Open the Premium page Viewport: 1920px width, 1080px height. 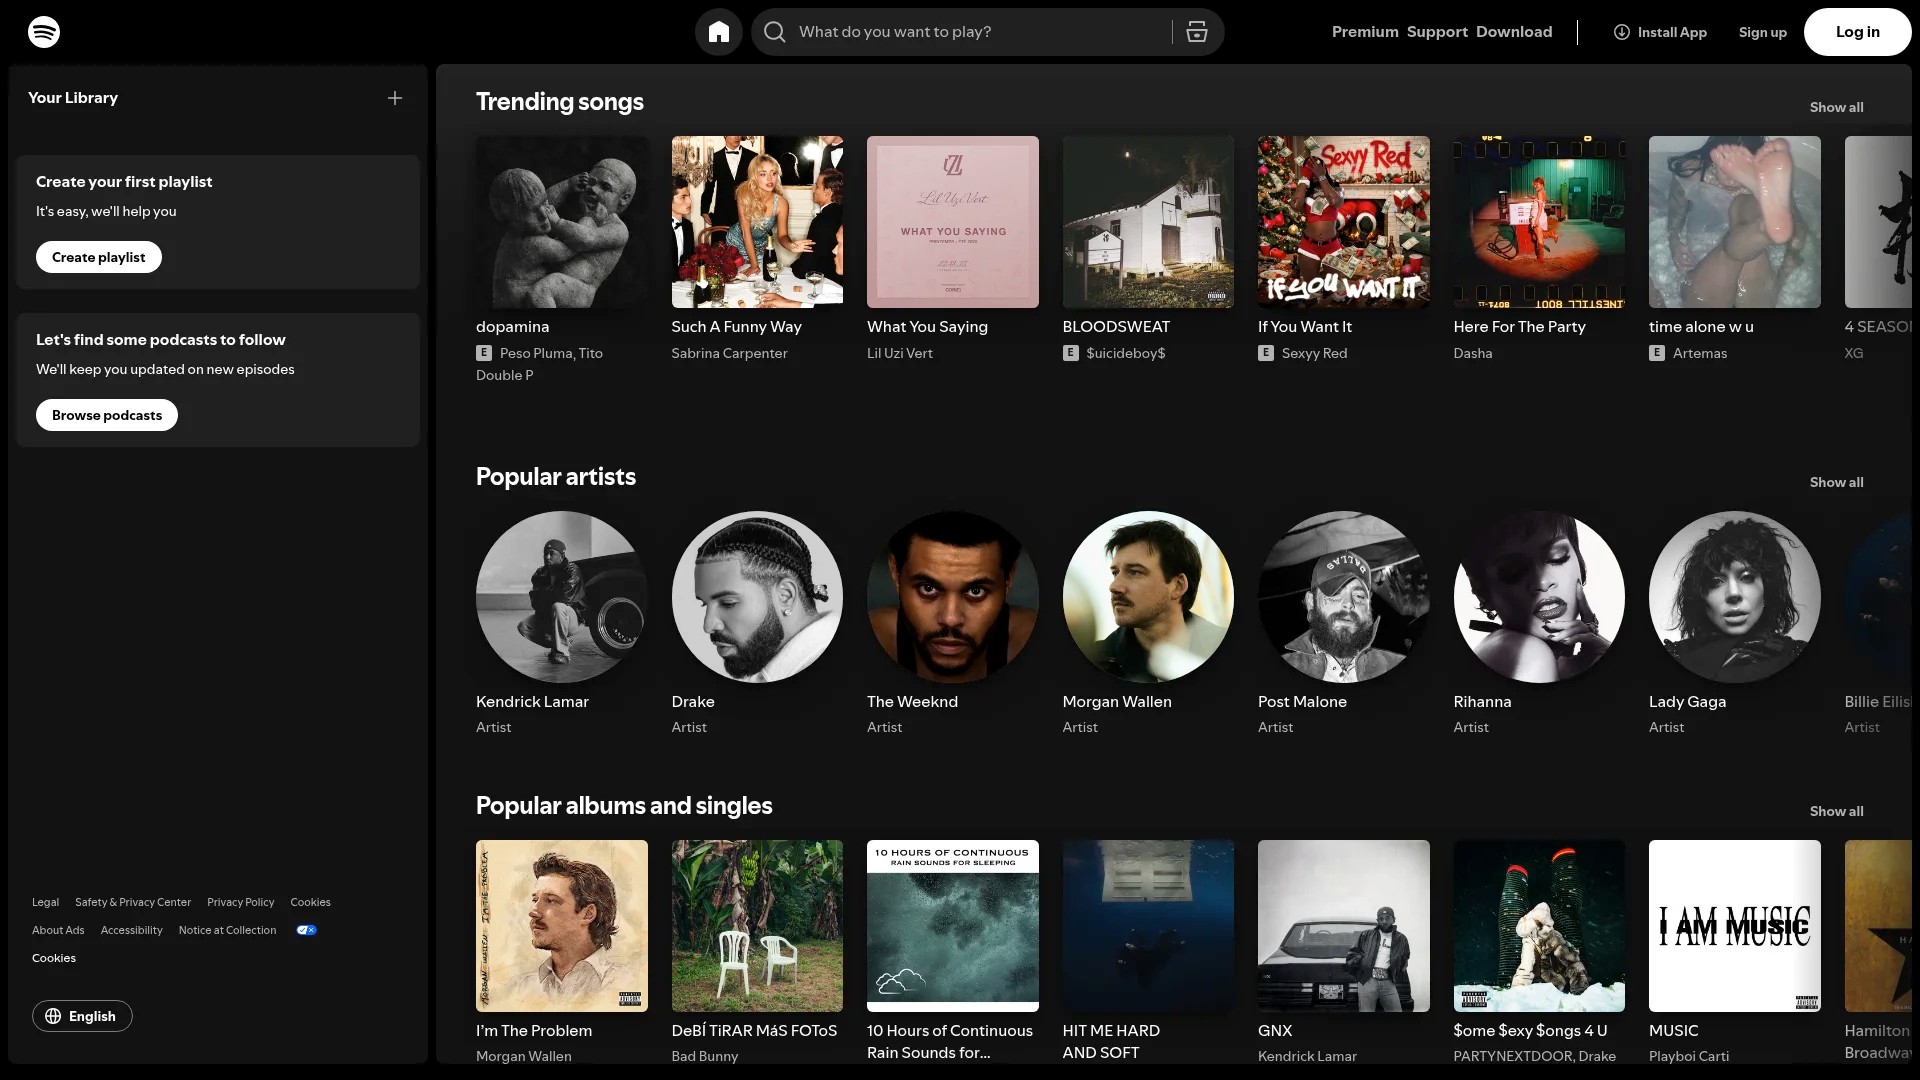coord(1364,31)
